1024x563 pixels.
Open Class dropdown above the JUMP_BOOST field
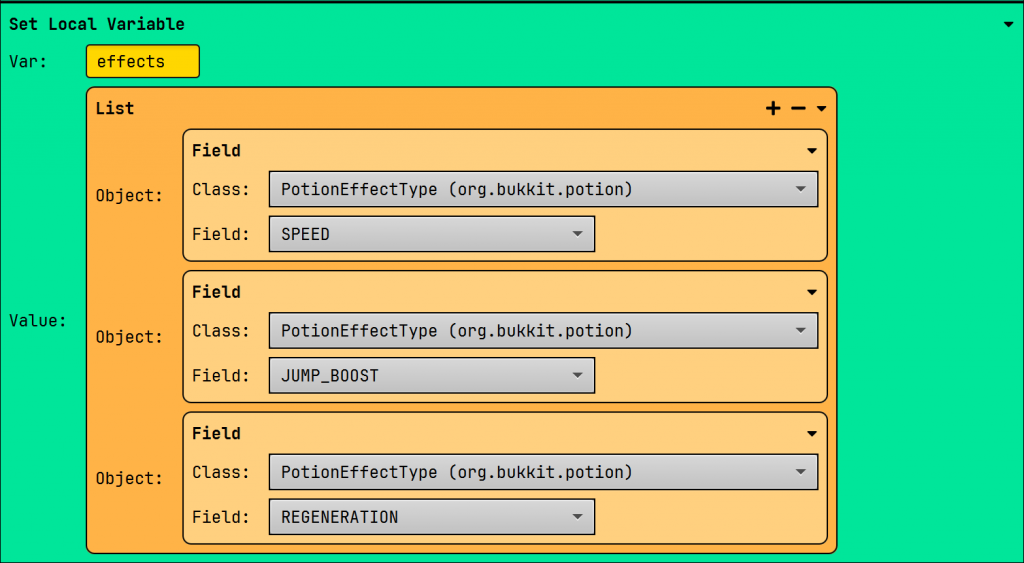543,331
